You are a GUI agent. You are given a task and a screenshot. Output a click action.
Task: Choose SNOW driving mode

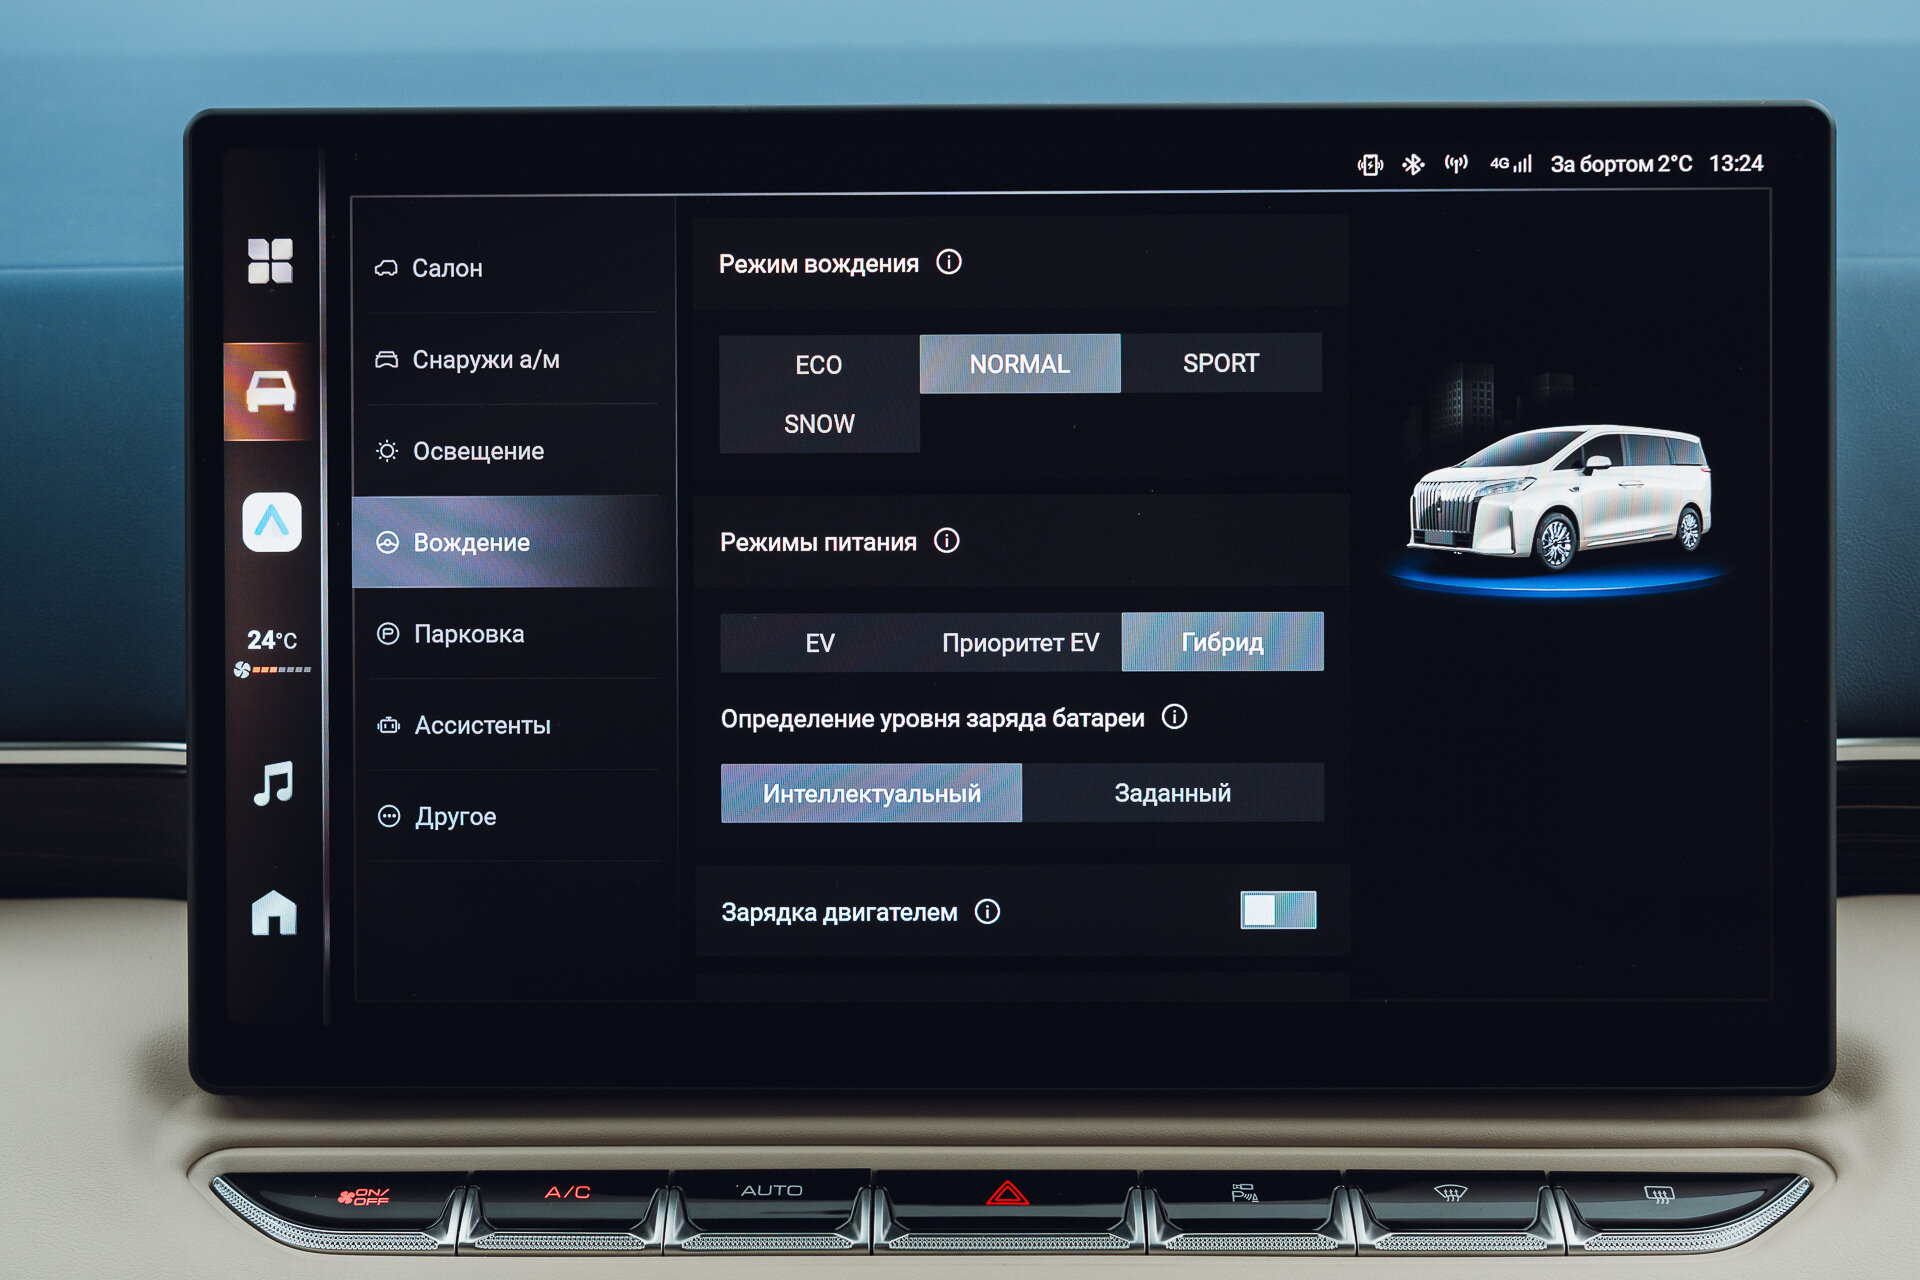[818, 424]
